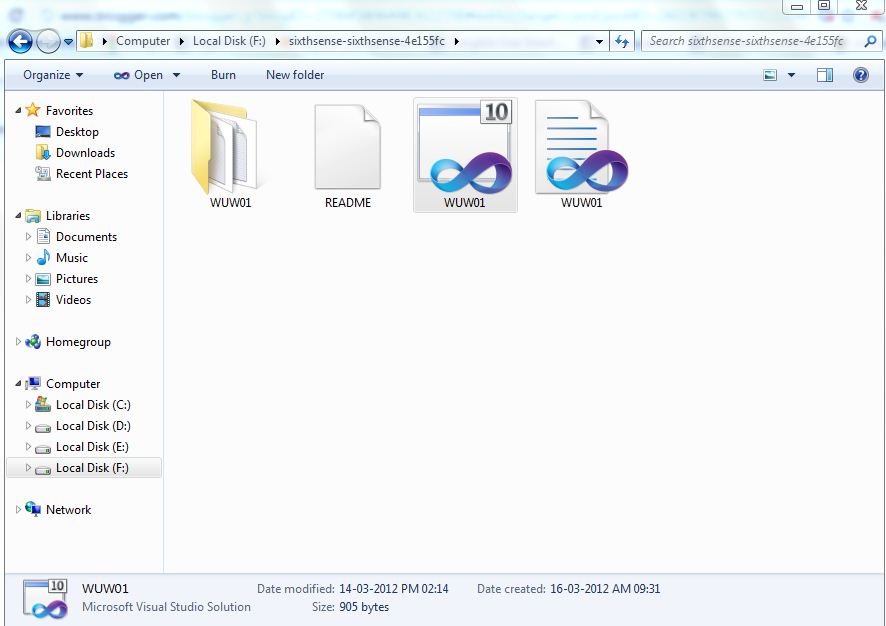Viewport: 886px width, 626px height.
Task: Expand the Documents library
Action: coord(28,237)
